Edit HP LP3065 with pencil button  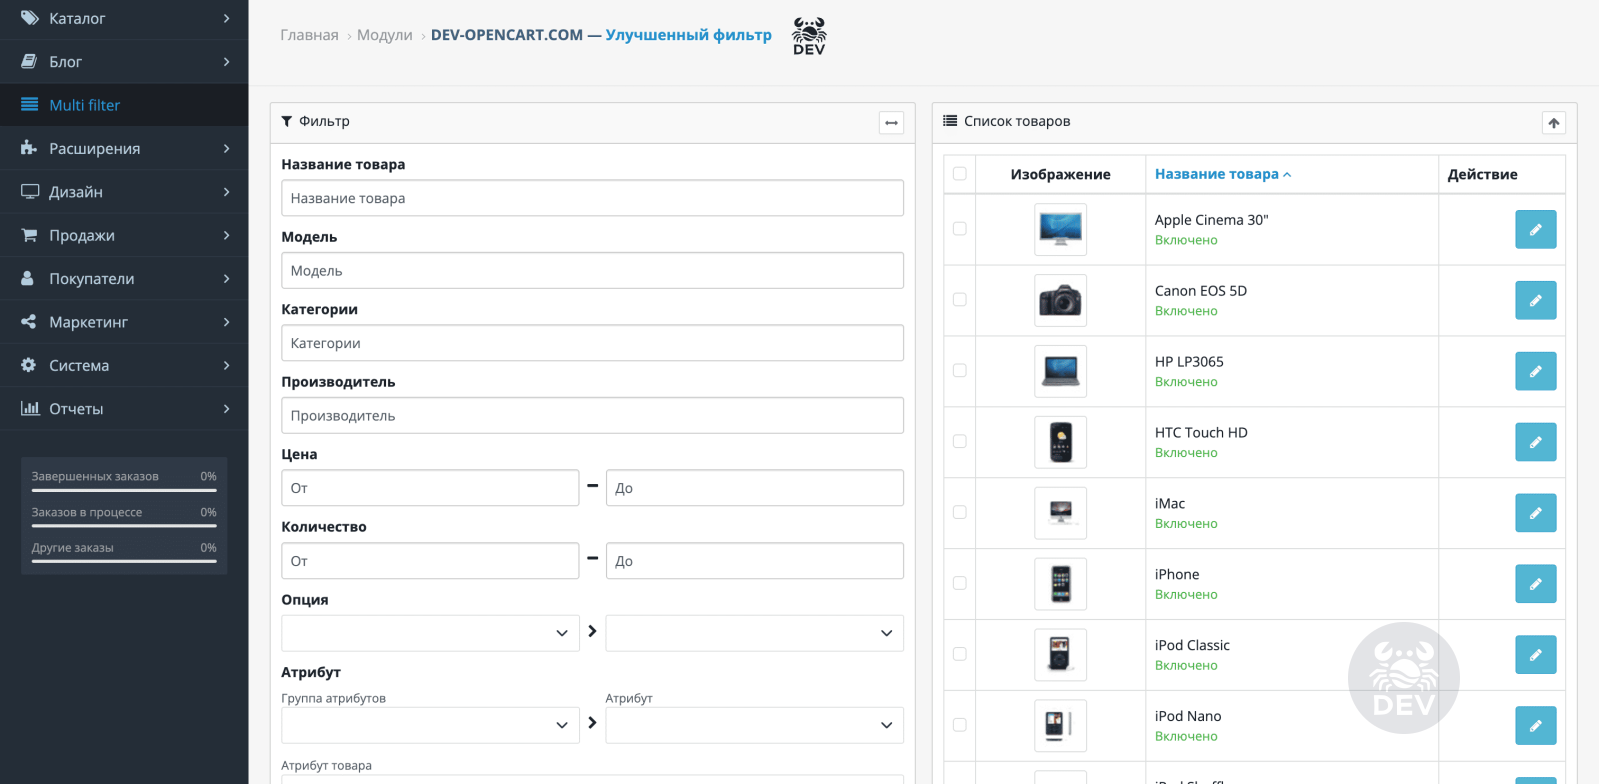pos(1536,371)
